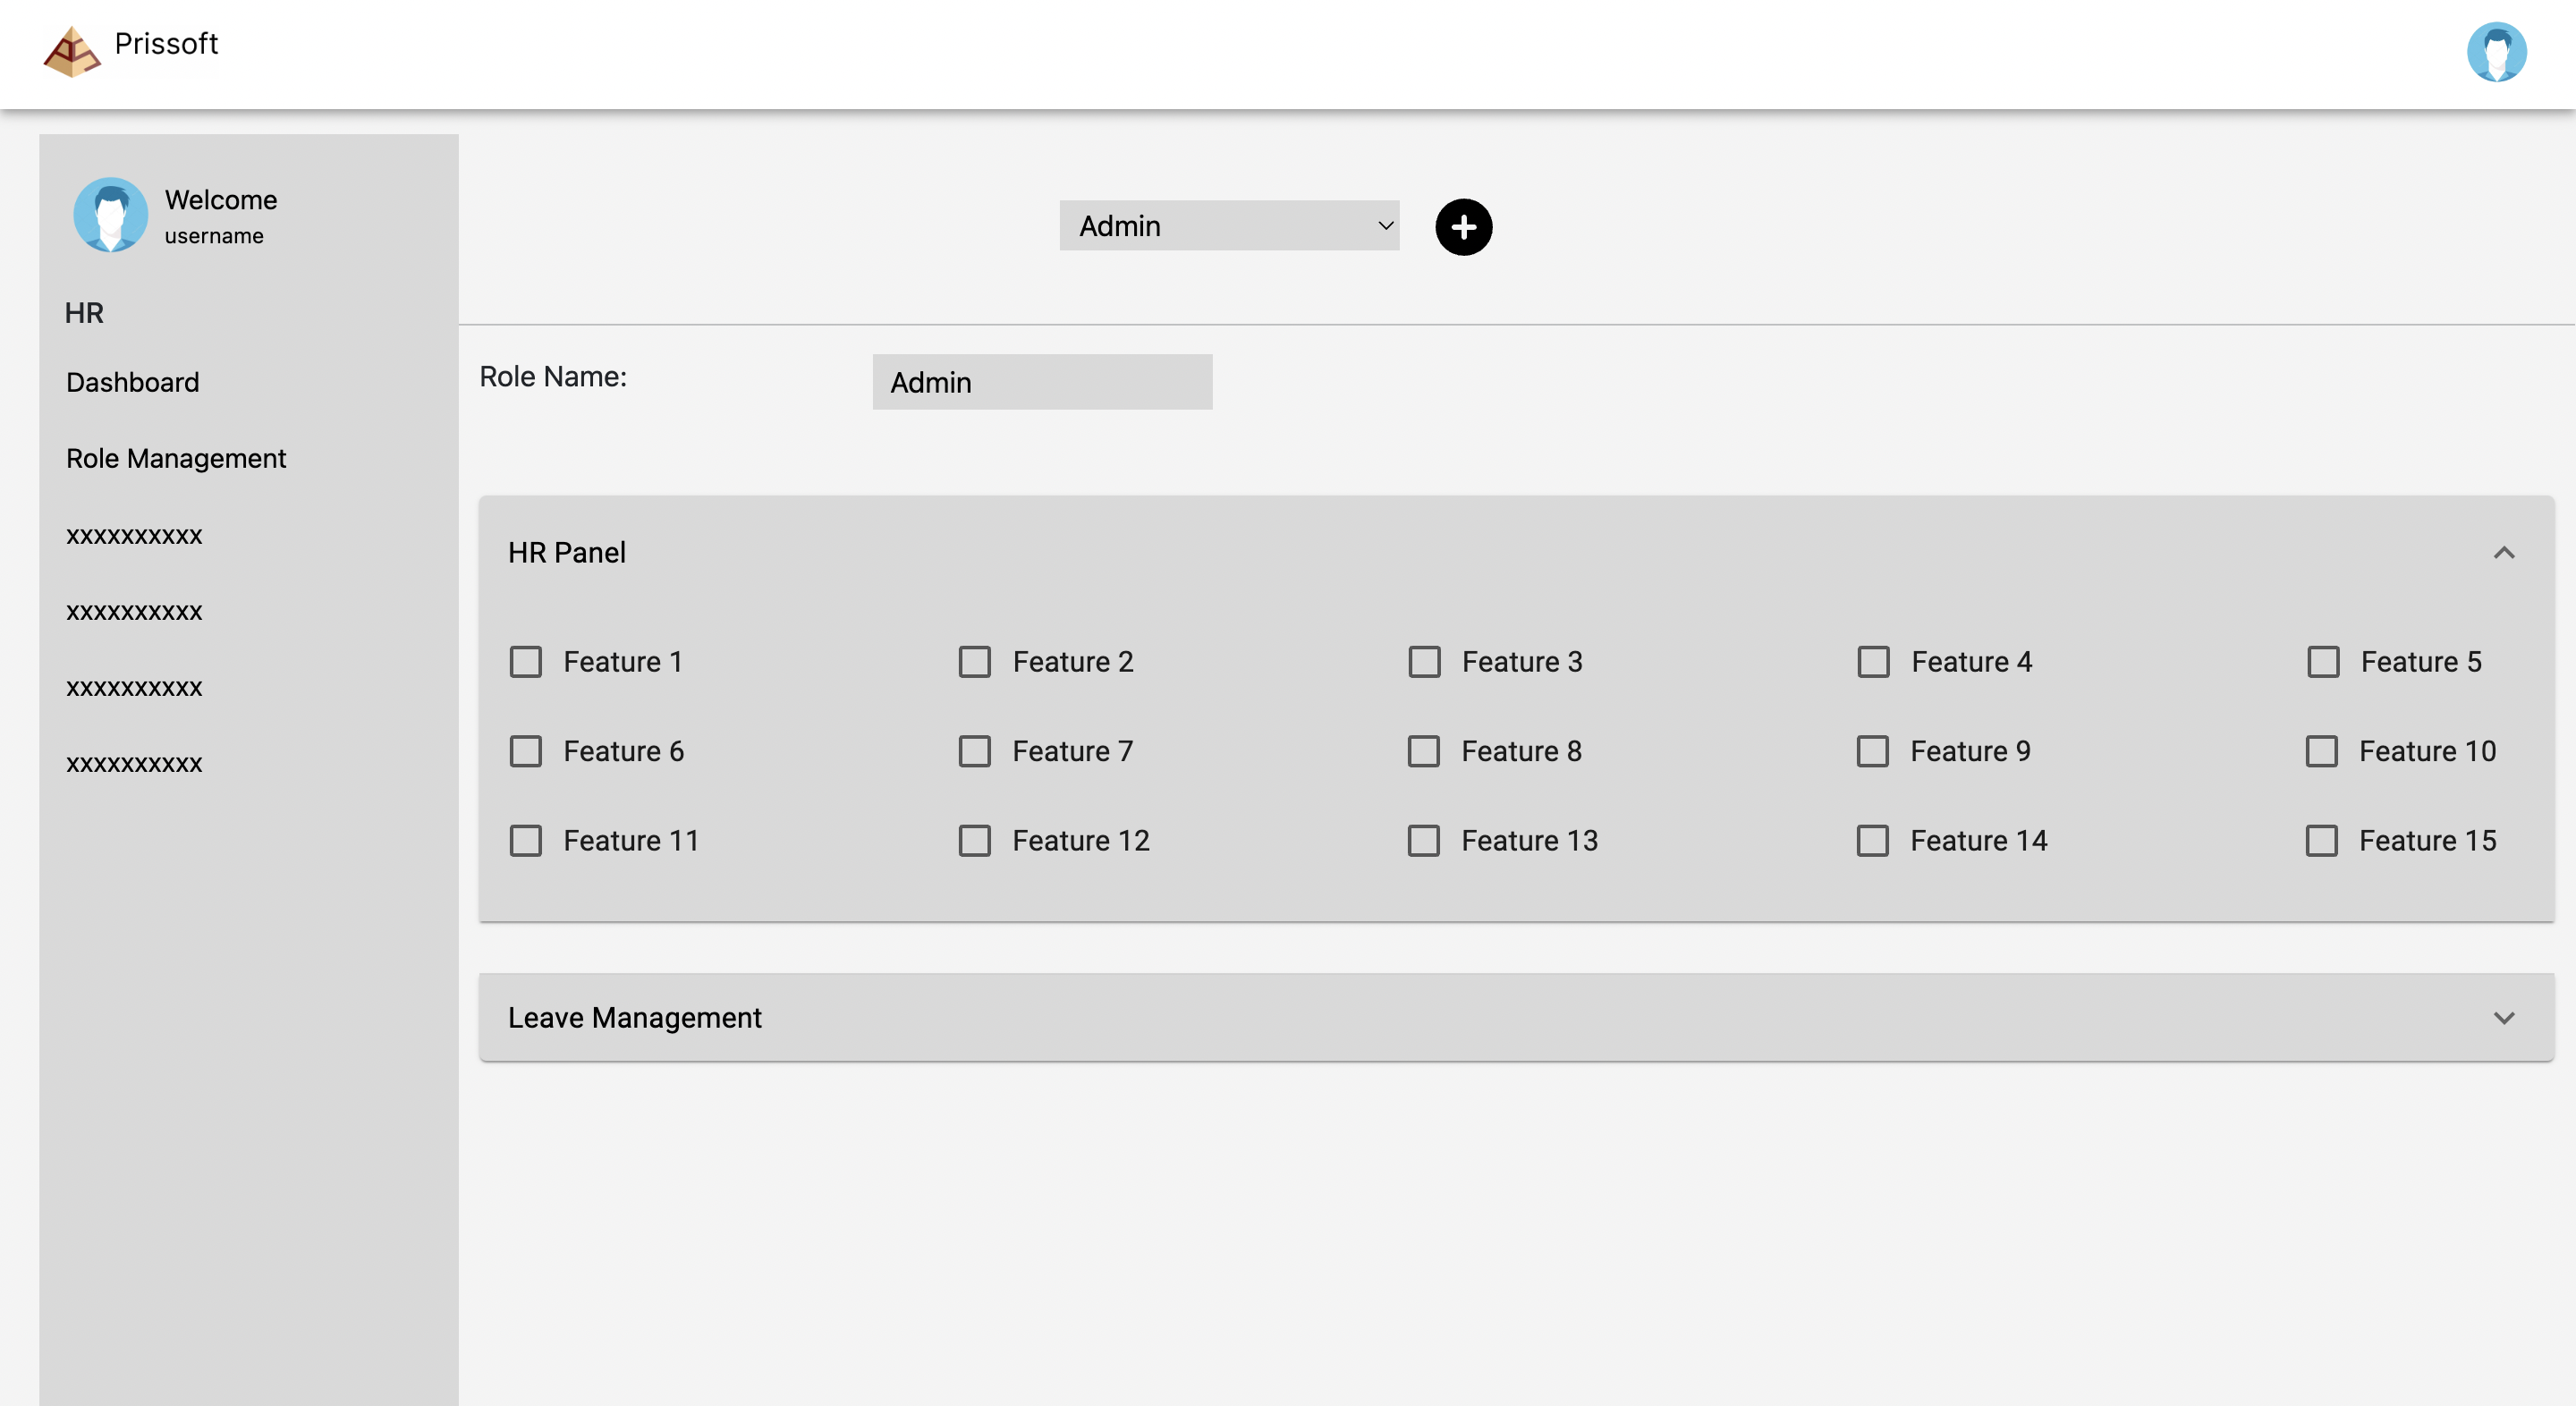Click the welcome avatar in the sidebar
This screenshot has height=1406, width=2576.
tap(110, 214)
